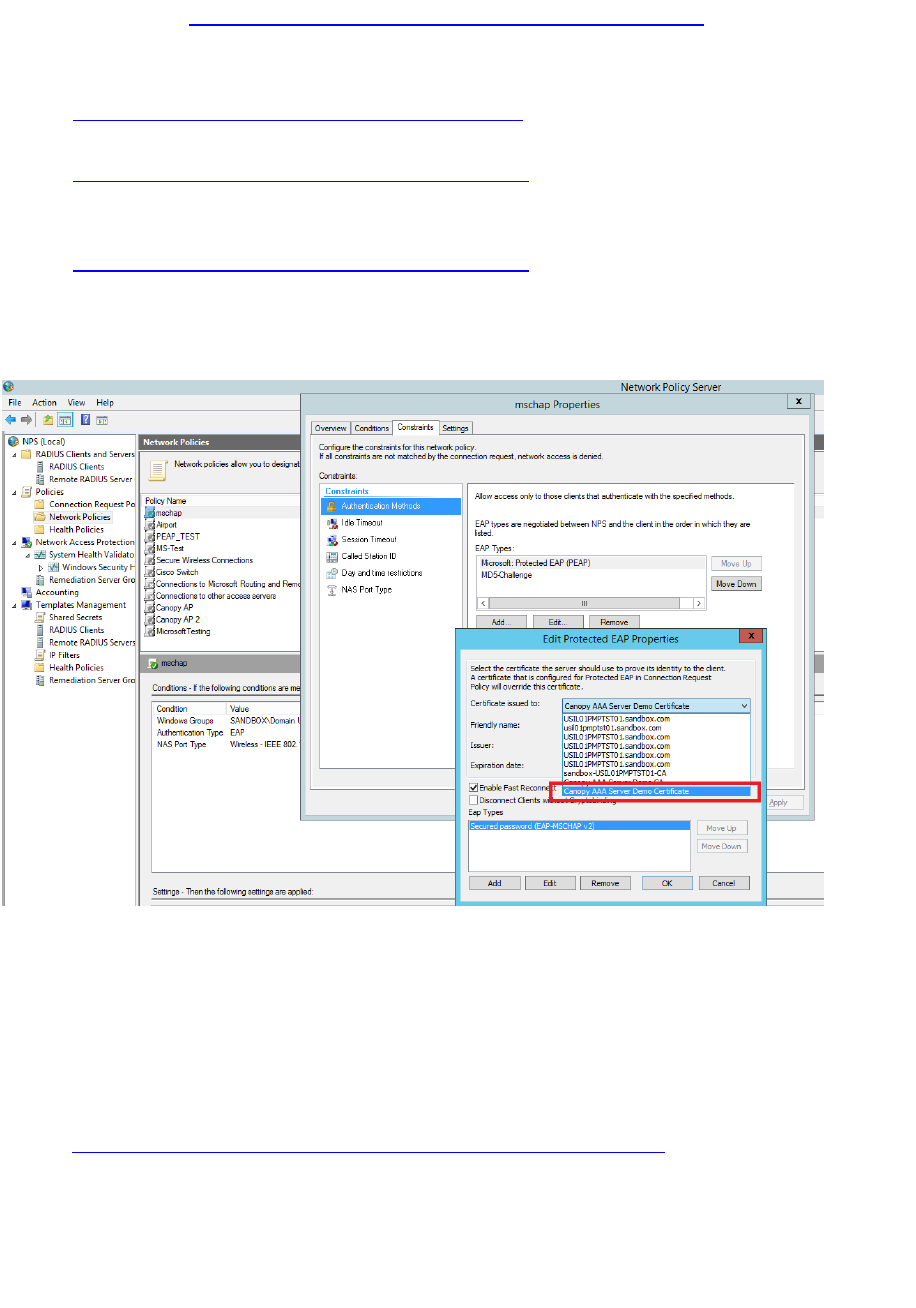Screen dimensions: 916x1308
Task: Select Shared Secrets under Templates Management
Action: [75, 617]
